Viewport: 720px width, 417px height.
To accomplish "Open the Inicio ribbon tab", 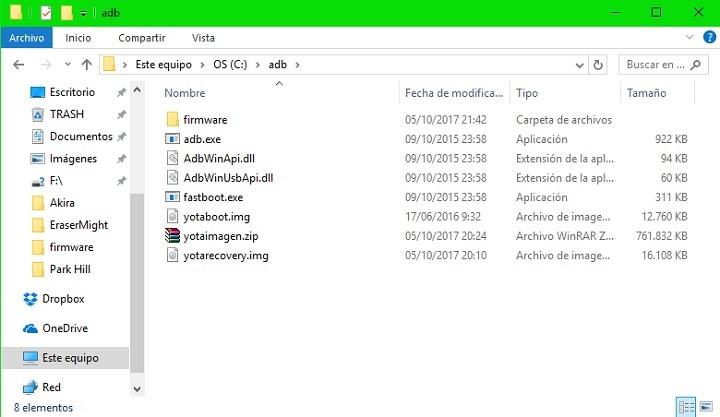I will [x=78, y=38].
